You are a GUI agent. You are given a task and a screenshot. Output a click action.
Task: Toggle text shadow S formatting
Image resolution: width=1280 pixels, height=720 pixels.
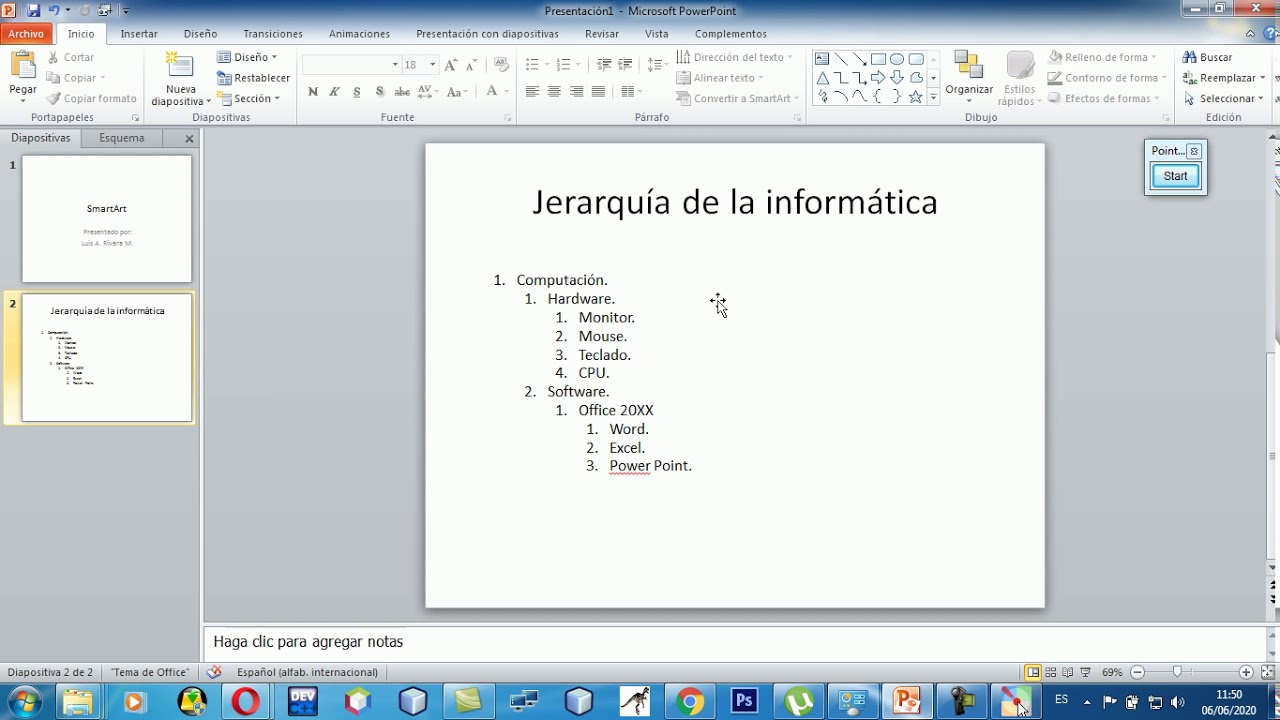pos(380,92)
